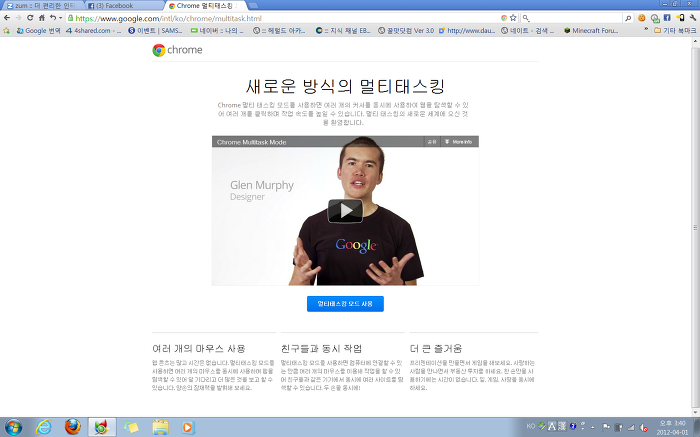Open the clock extension with ON badge
Image resolution: width=700 pixels, height=437 pixels.
pyautogui.click(x=654, y=18)
